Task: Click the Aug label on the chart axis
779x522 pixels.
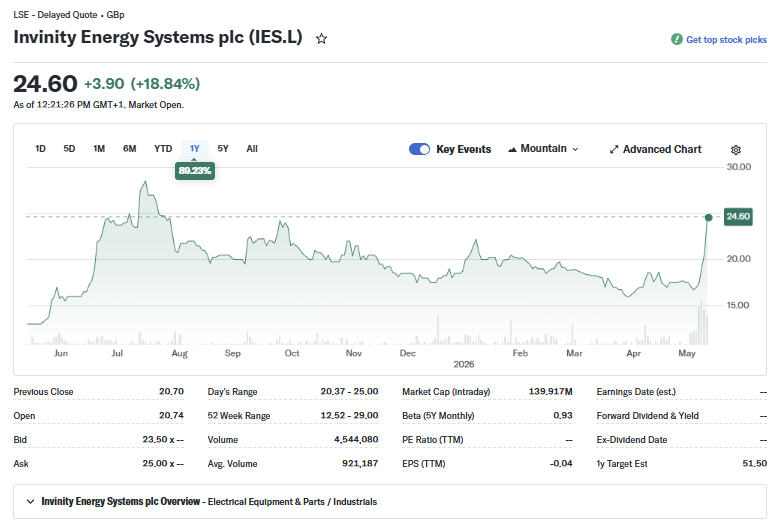Action: tap(179, 353)
